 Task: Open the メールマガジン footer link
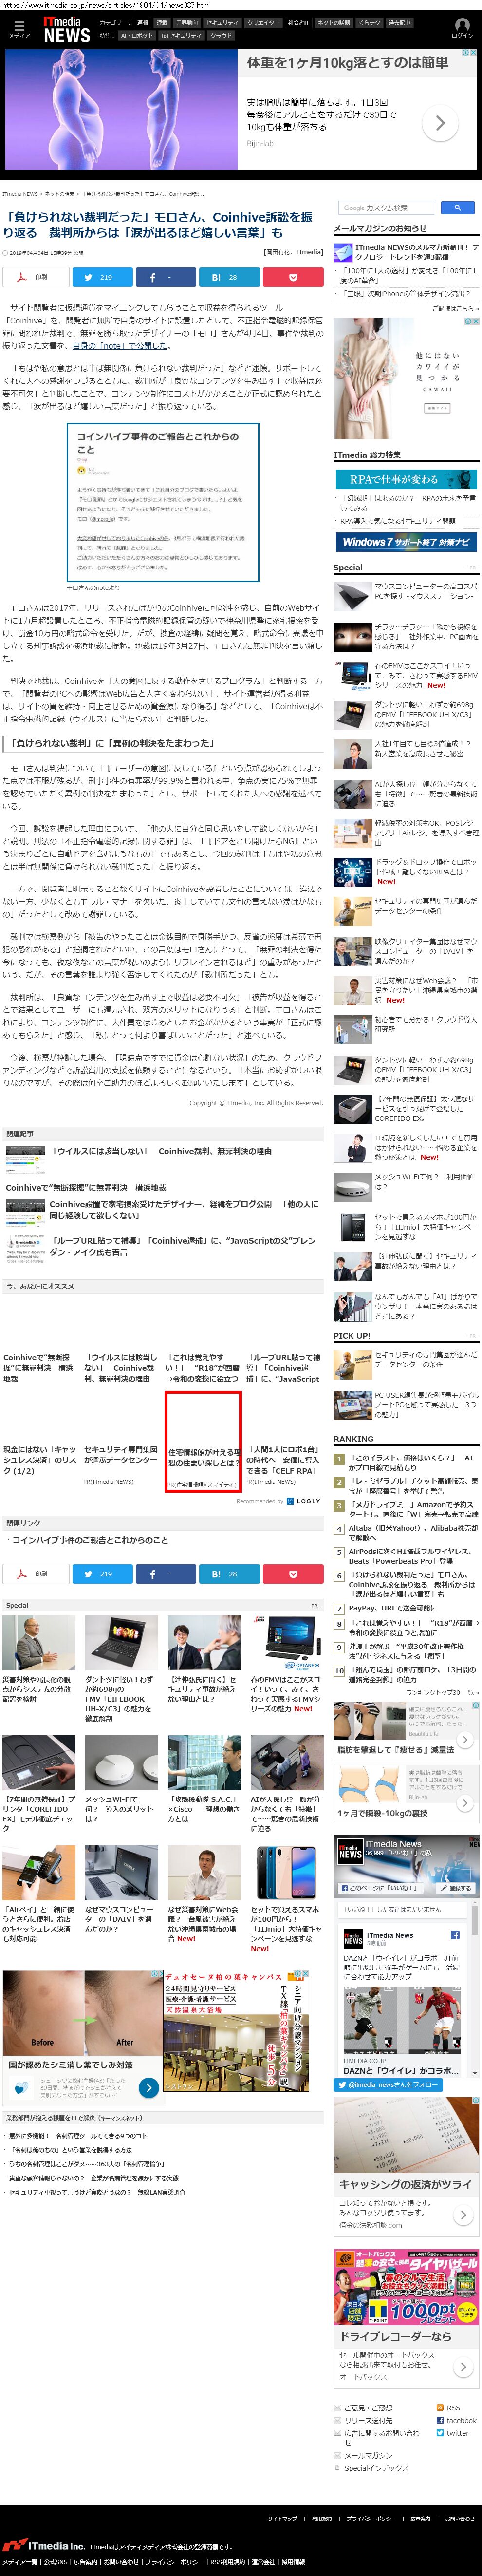pyautogui.click(x=368, y=2455)
